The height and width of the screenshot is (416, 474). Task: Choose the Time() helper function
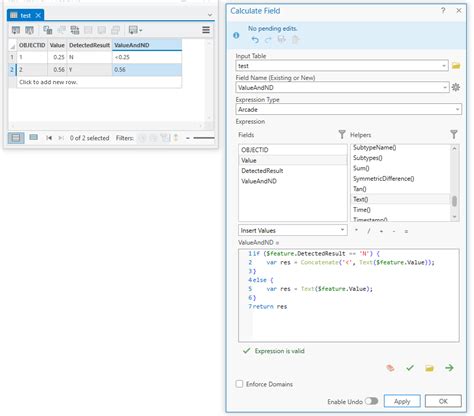pyautogui.click(x=401, y=210)
